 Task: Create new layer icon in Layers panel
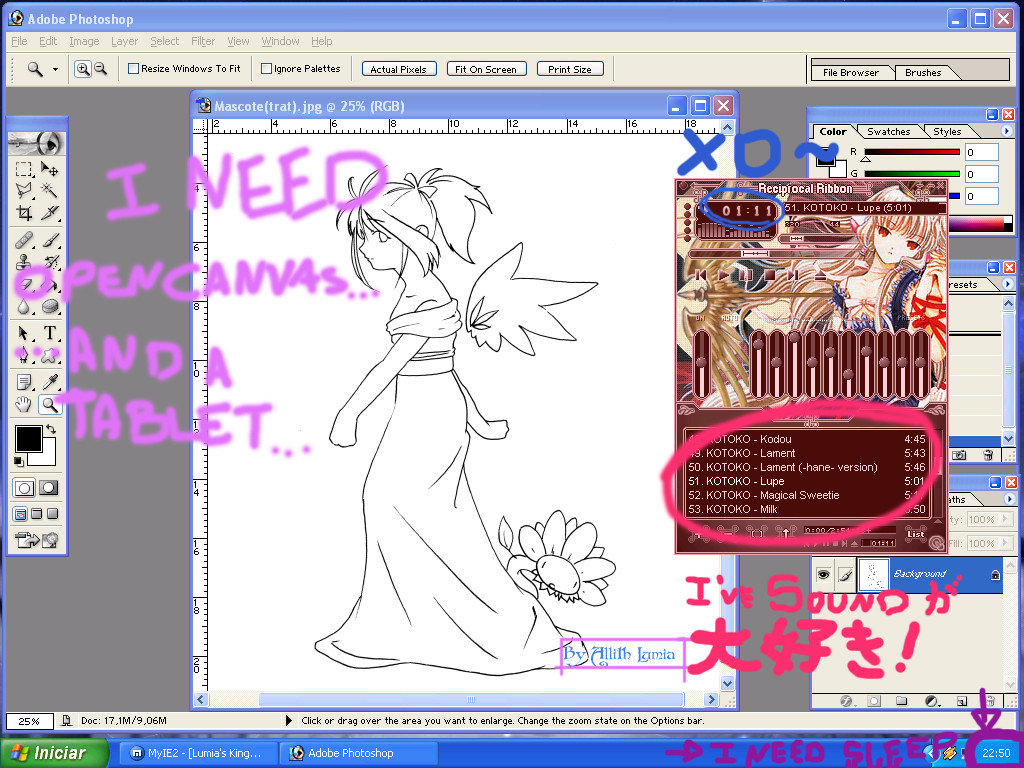click(961, 701)
